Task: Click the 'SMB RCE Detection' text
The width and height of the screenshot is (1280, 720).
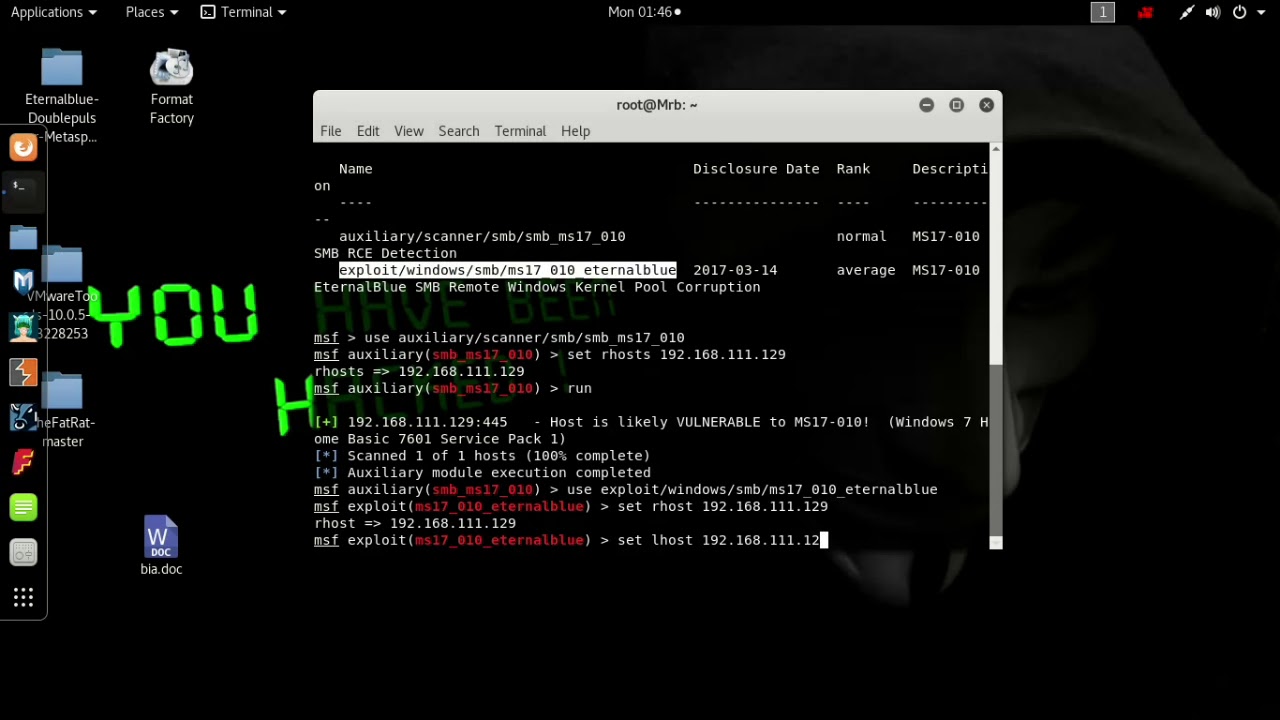Action: pos(385,253)
